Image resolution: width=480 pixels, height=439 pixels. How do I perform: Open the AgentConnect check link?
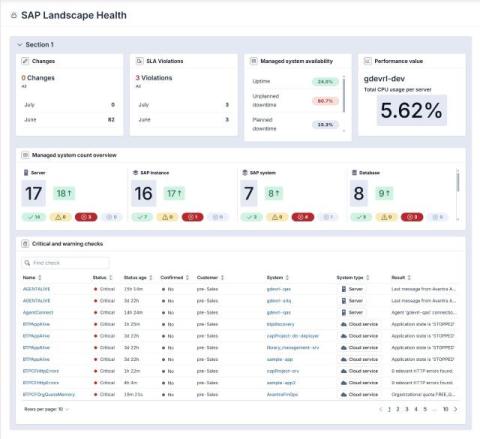(38, 312)
